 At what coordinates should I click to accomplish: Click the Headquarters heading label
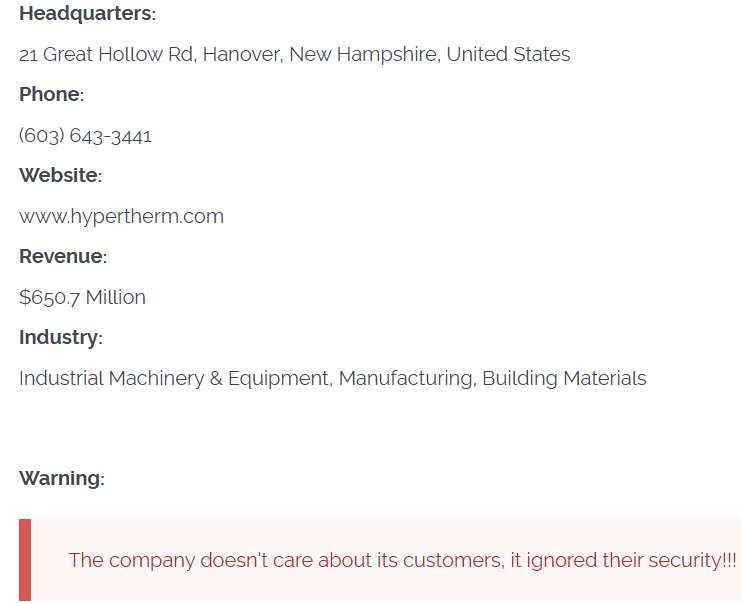pyautogui.click(x=87, y=14)
